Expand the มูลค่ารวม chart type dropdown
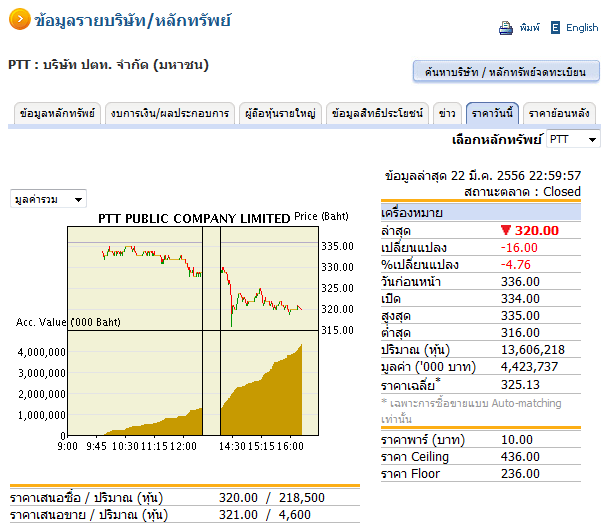 click(48, 199)
